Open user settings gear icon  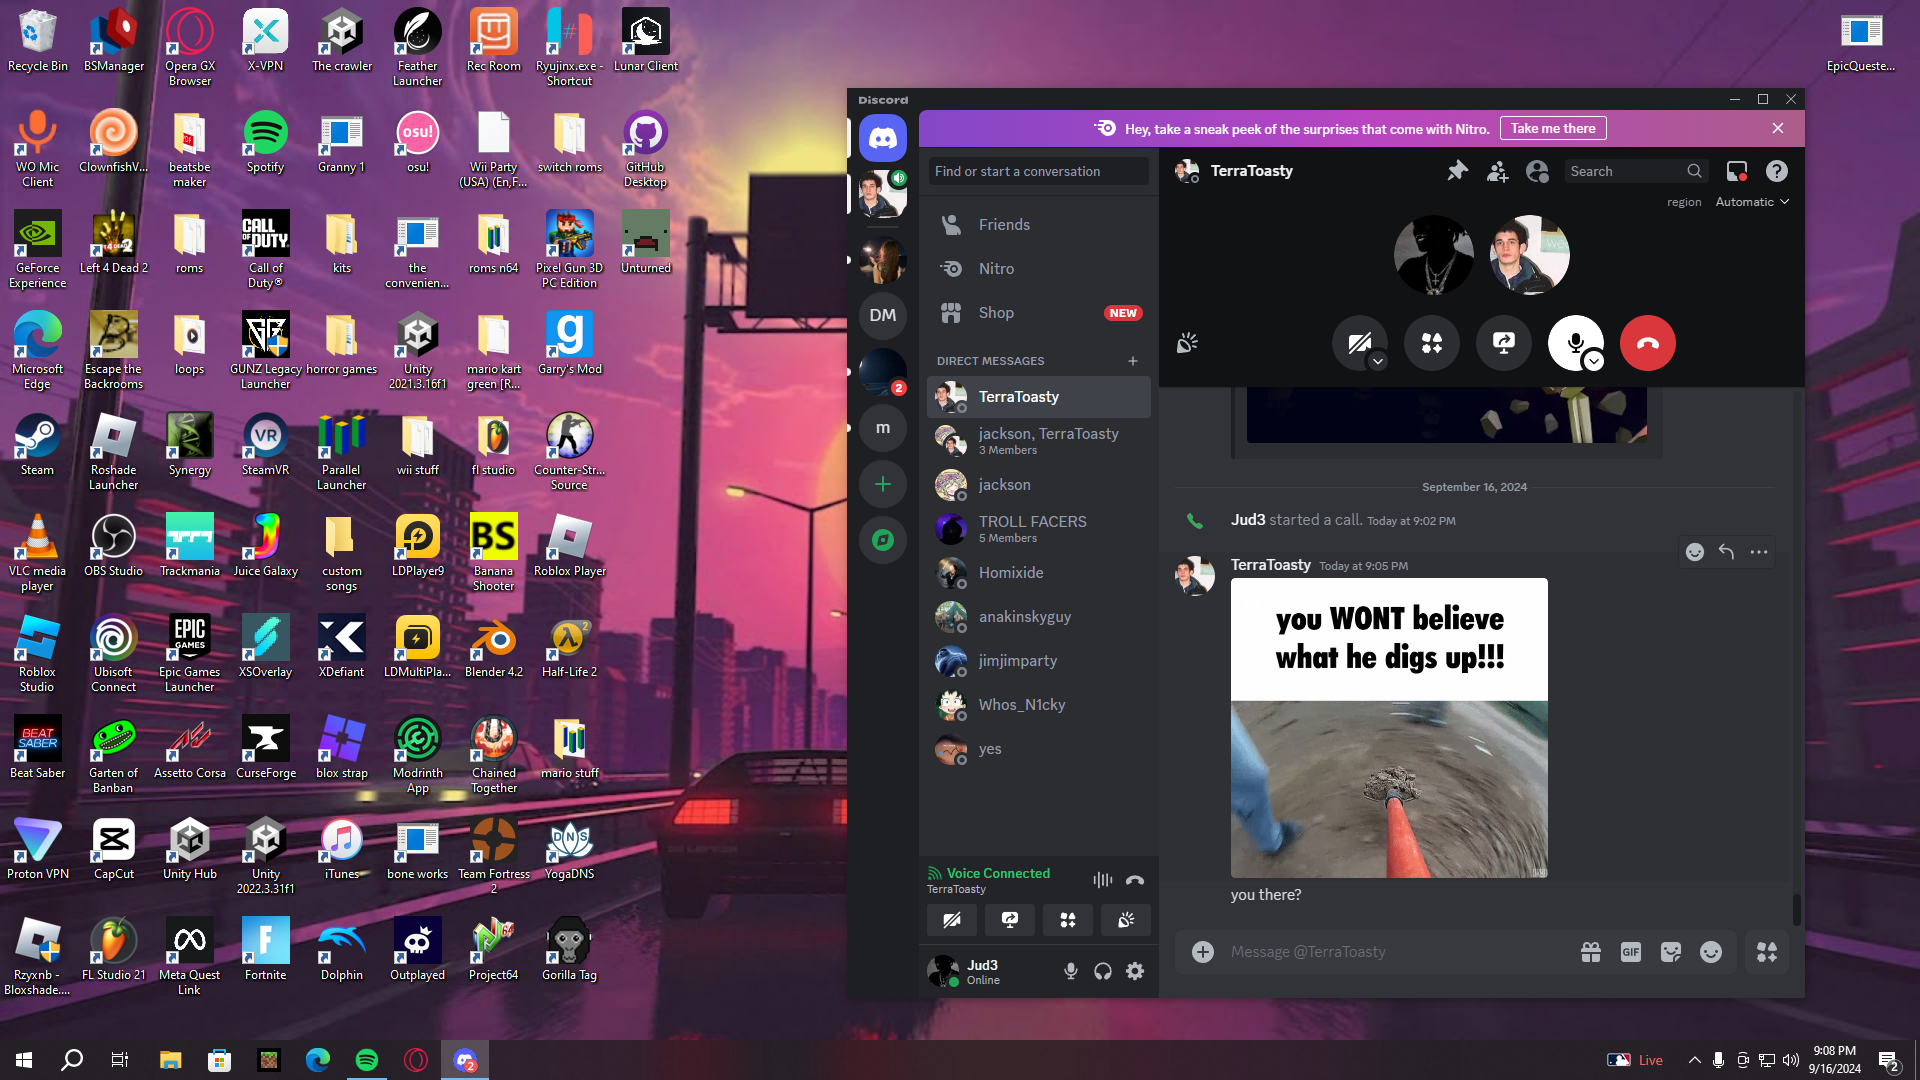pos(1135,971)
